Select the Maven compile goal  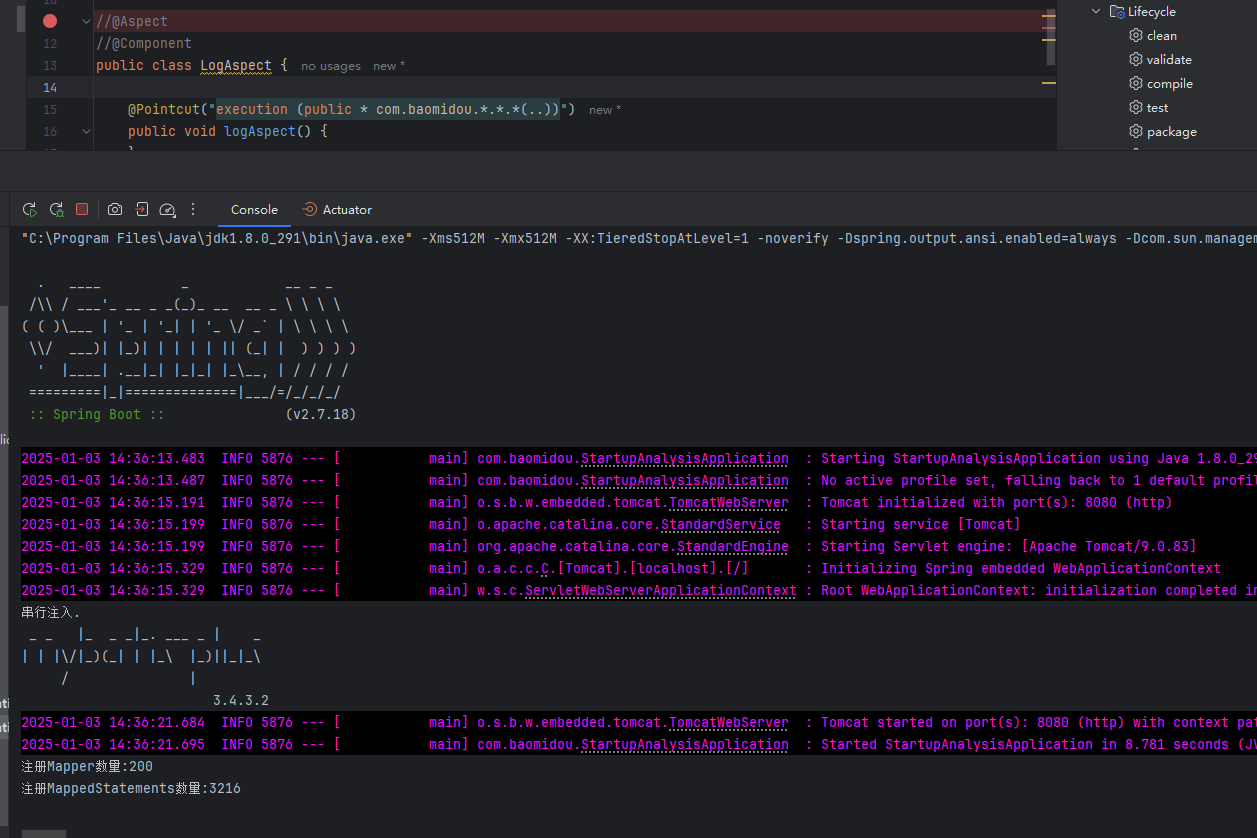pyautogui.click(x=1169, y=84)
